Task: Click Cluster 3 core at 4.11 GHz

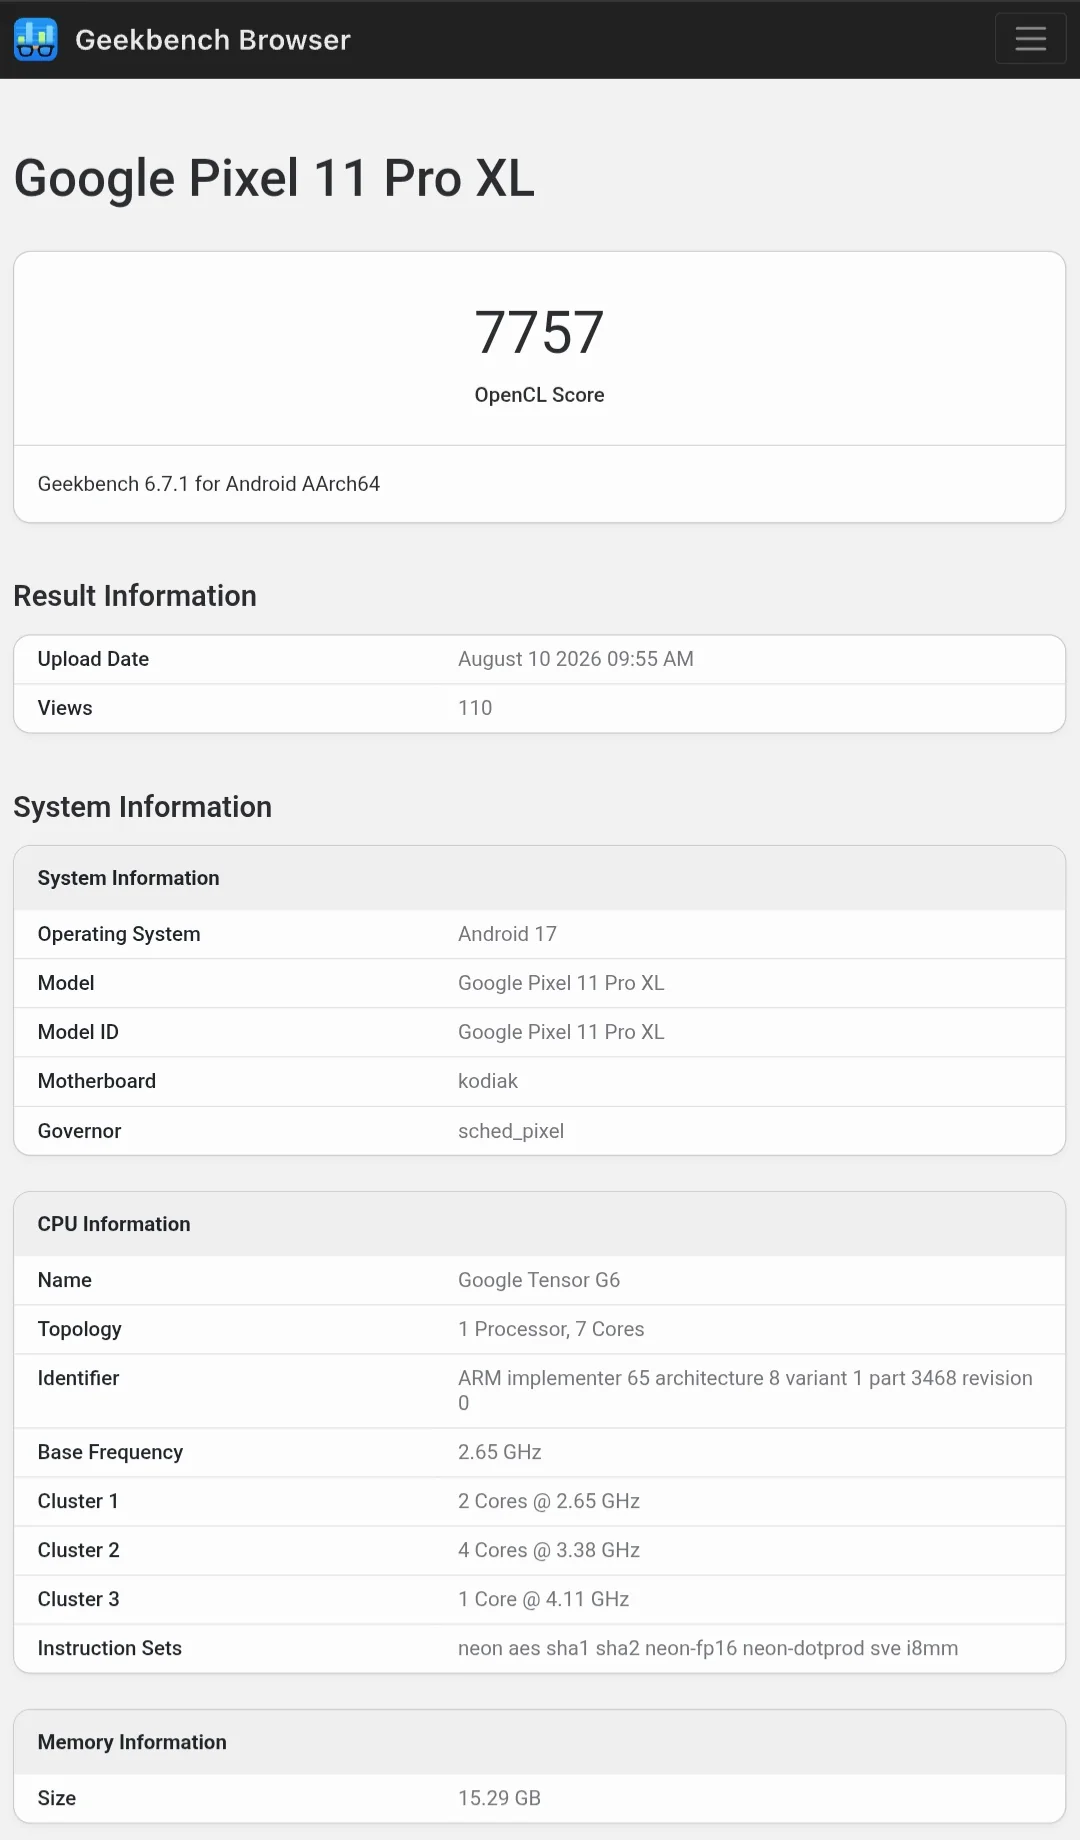Action: [x=544, y=1599]
